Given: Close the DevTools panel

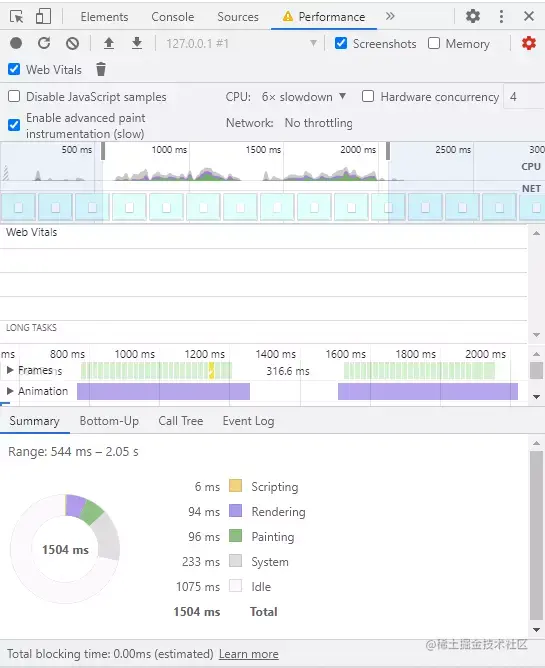Looking at the screenshot, I should click(x=529, y=17).
